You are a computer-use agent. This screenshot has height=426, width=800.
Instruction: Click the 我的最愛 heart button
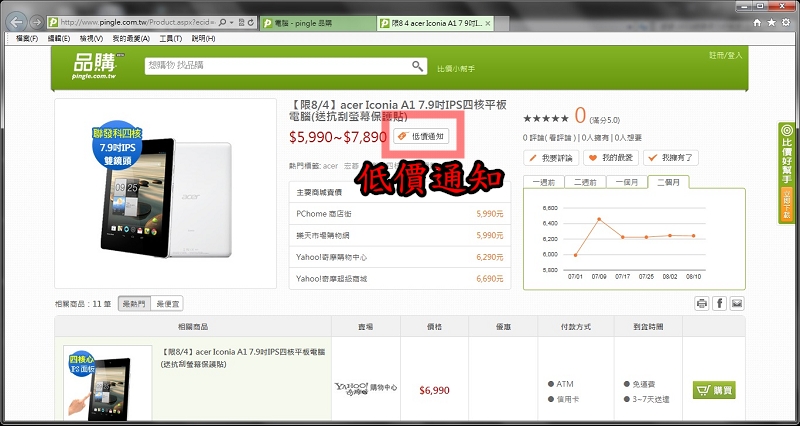(611, 158)
